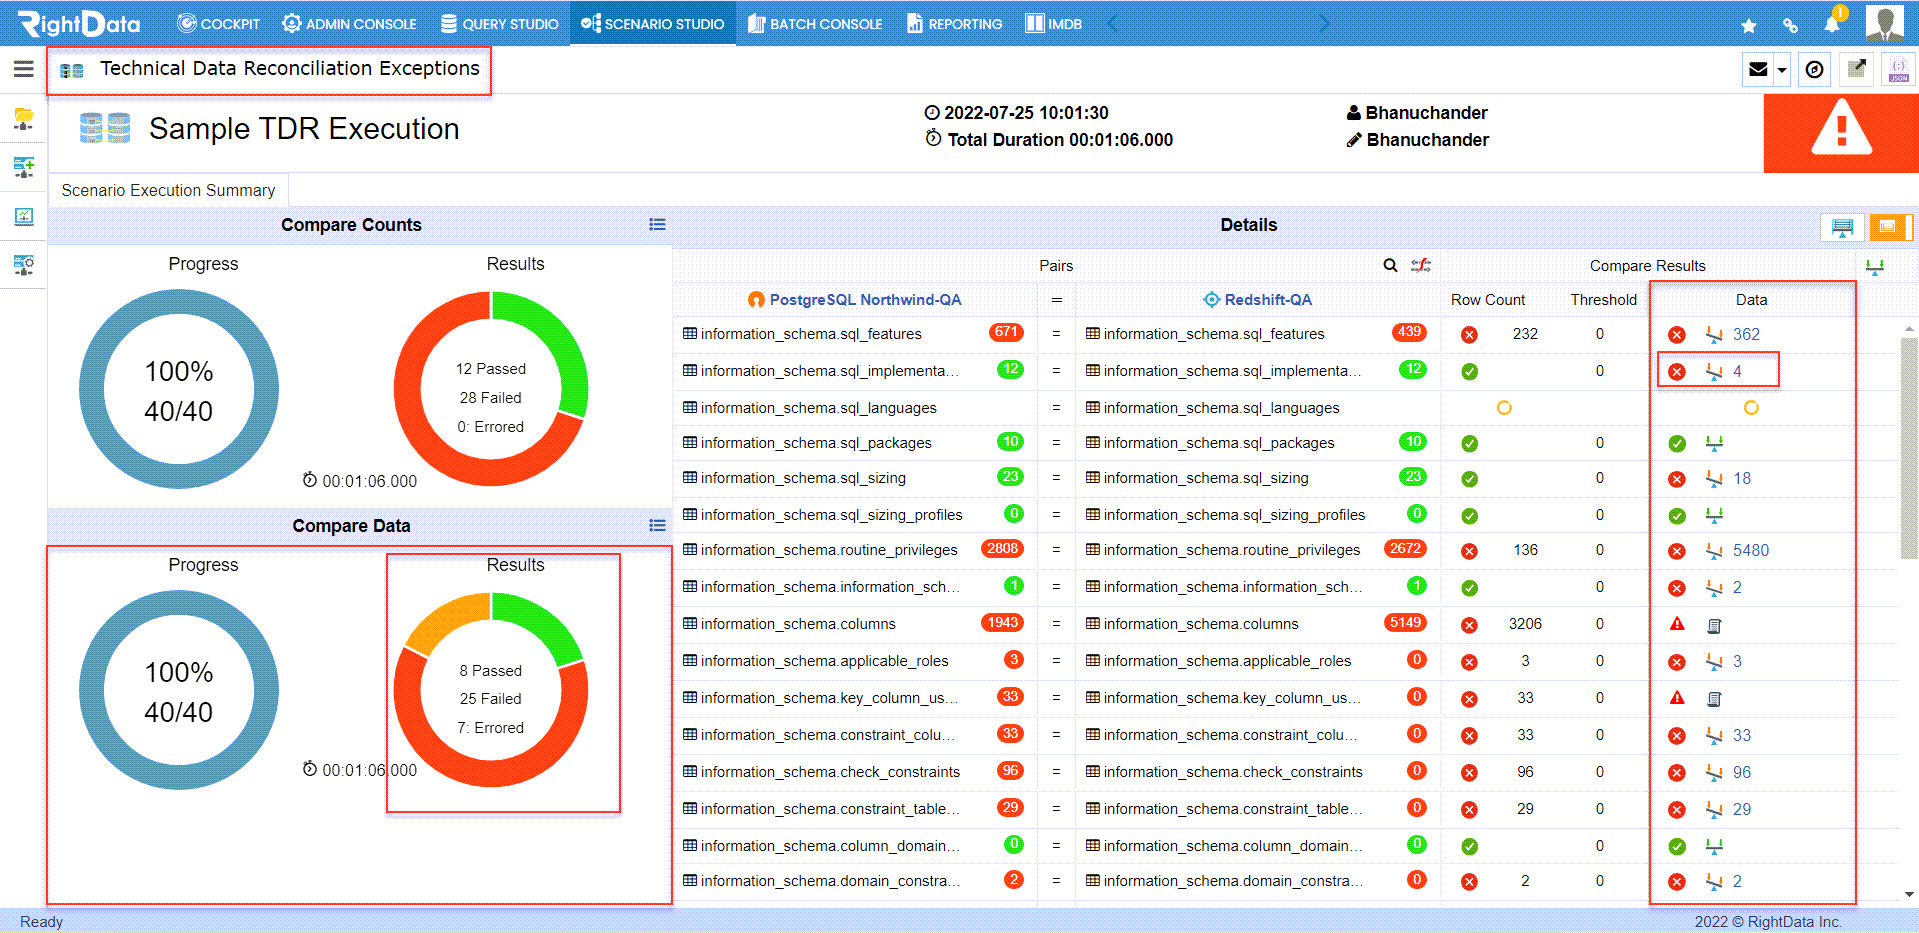Click the search icon in Pairs header
1919x933 pixels.
(x=1390, y=265)
